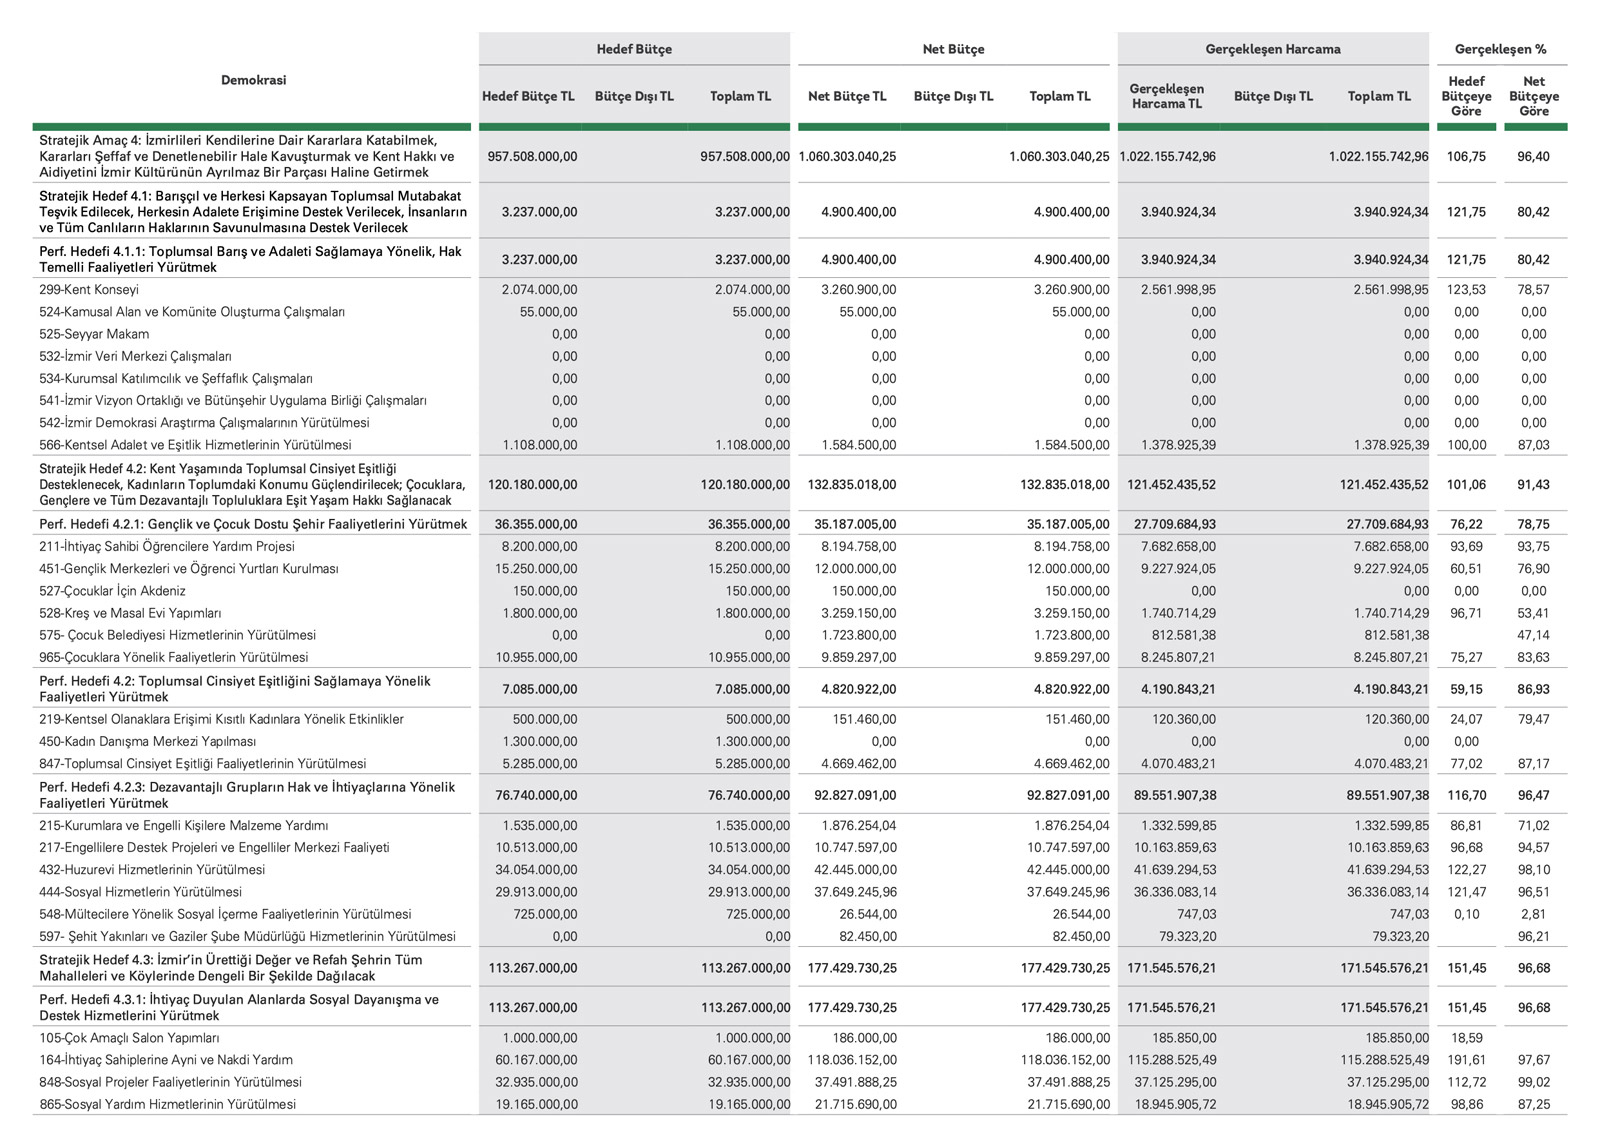This screenshot has height=1148, width=1600.
Task: Select "865-Sosyal Yardım Hizmetlerinin Yürütülmesi" row label
Action: coord(167,1104)
